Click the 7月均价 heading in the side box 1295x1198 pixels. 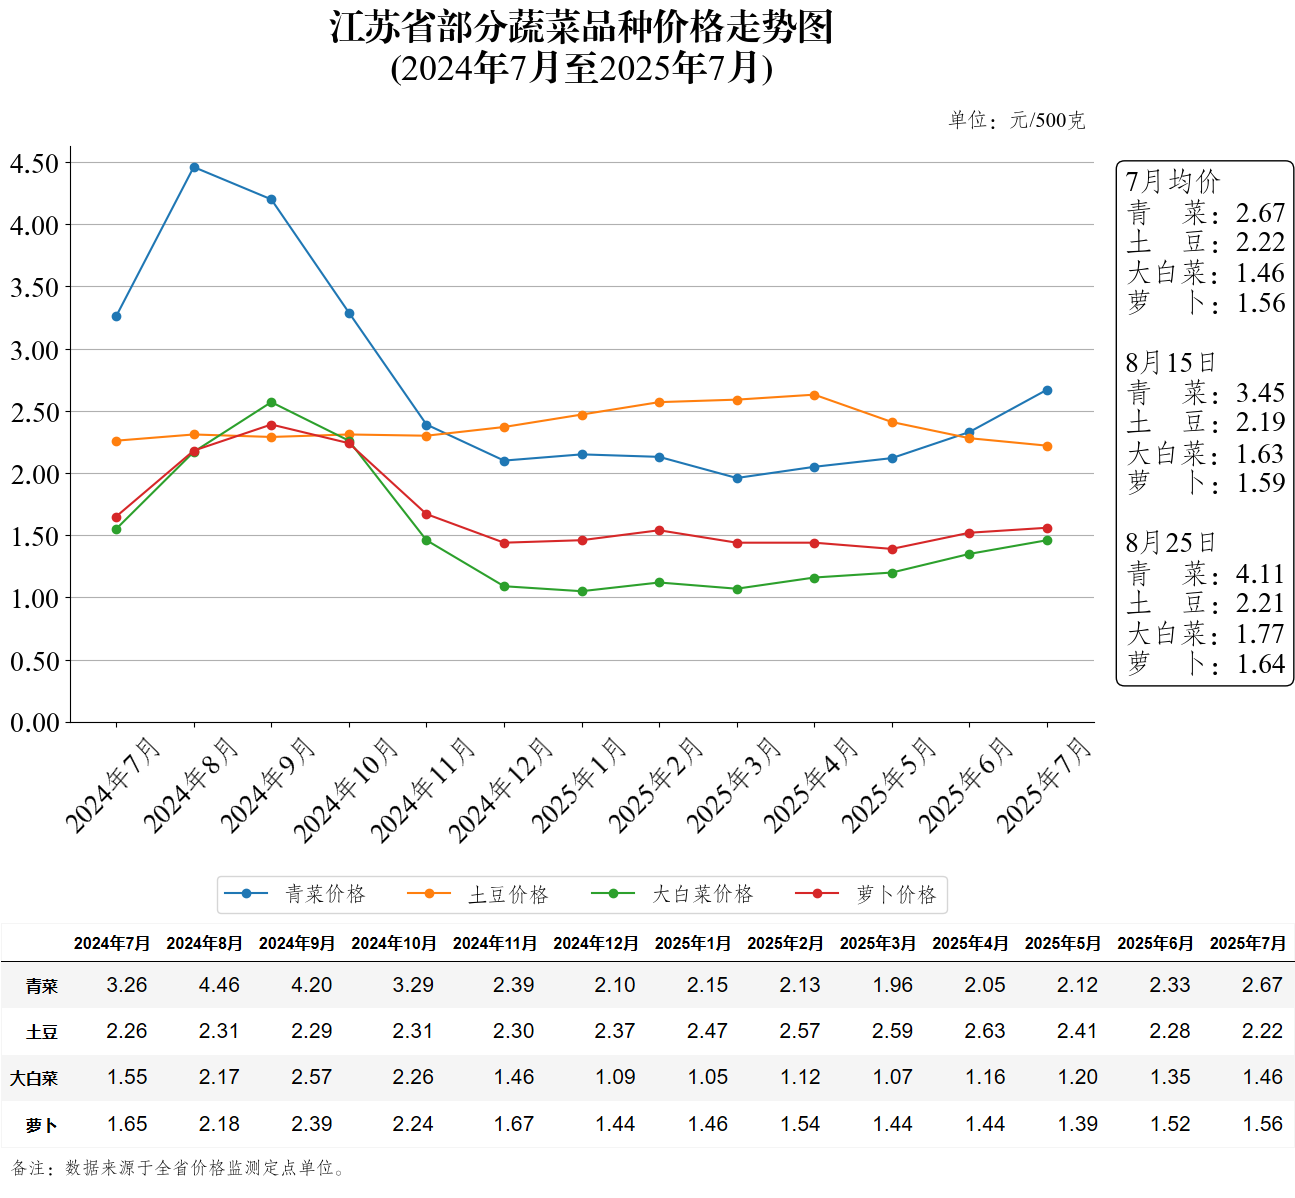1173,182
